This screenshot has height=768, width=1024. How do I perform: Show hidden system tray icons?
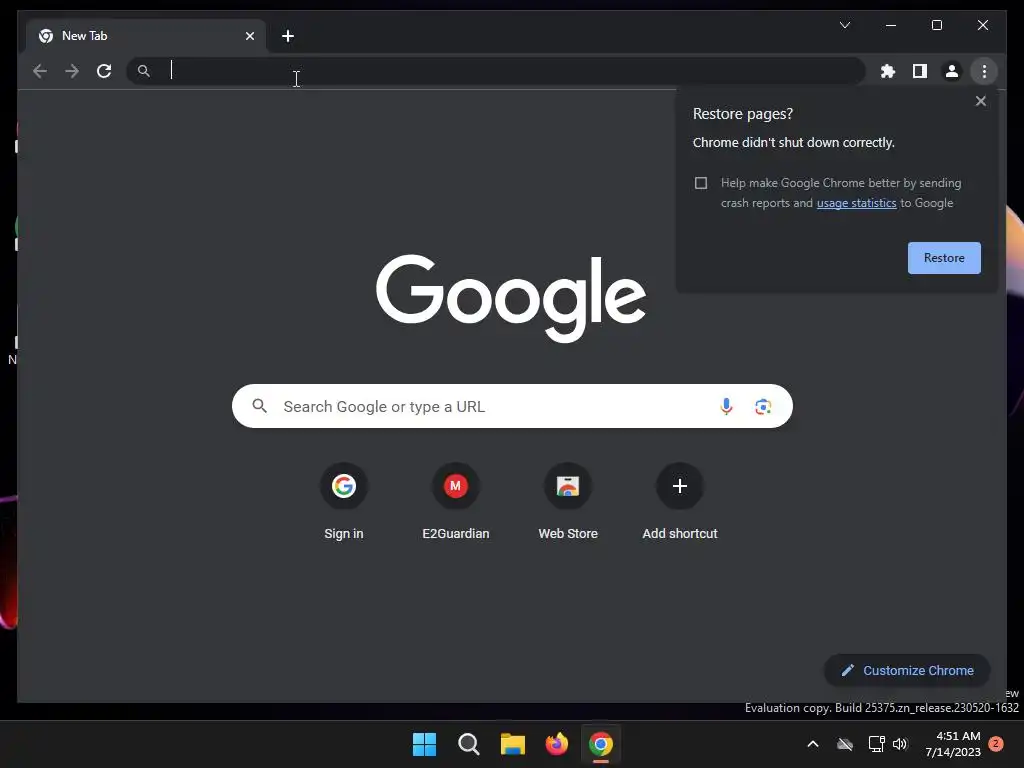812,744
